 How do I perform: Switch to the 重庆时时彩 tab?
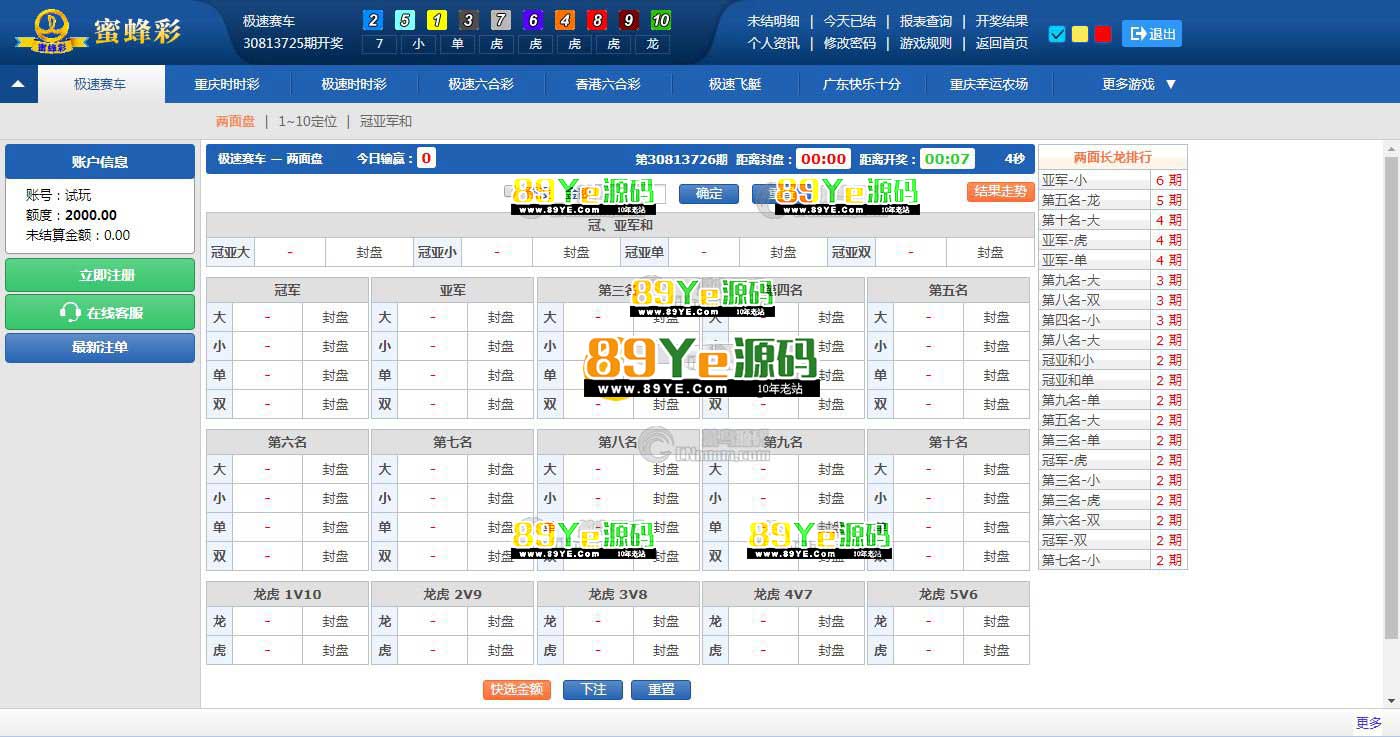pos(227,84)
